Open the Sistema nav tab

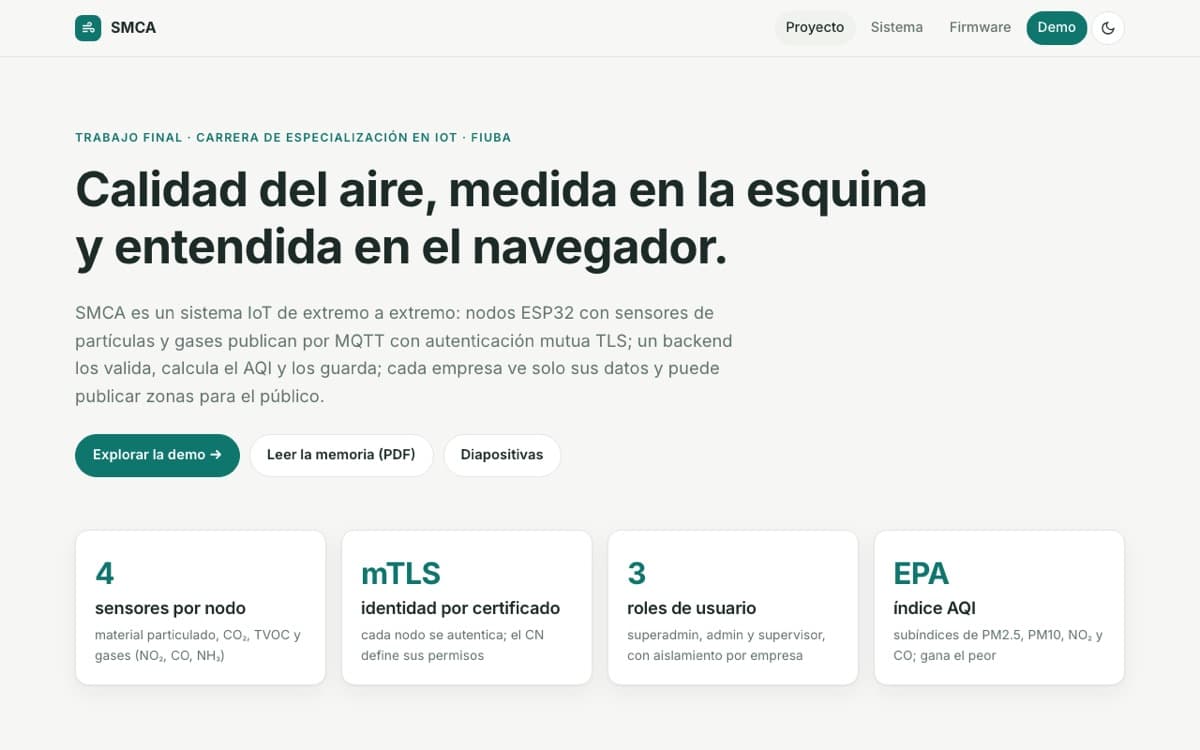tap(897, 28)
